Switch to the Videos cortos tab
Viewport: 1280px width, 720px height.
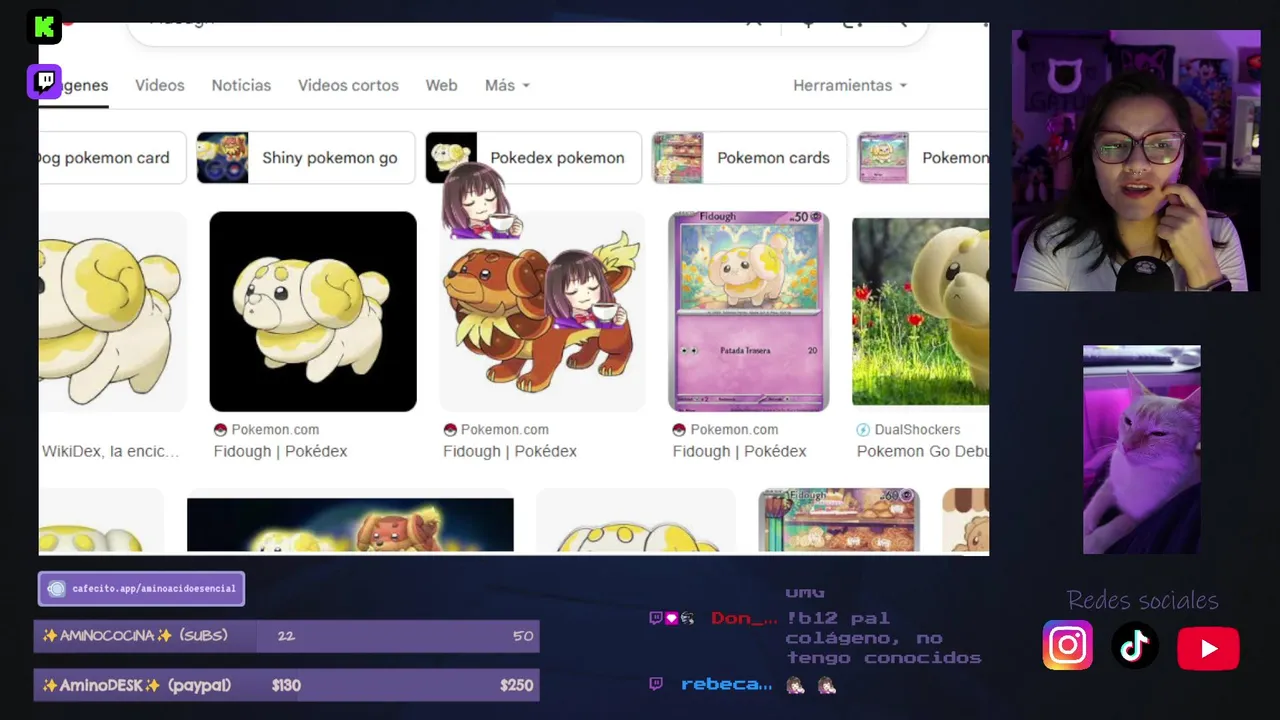tap(348, 85)
